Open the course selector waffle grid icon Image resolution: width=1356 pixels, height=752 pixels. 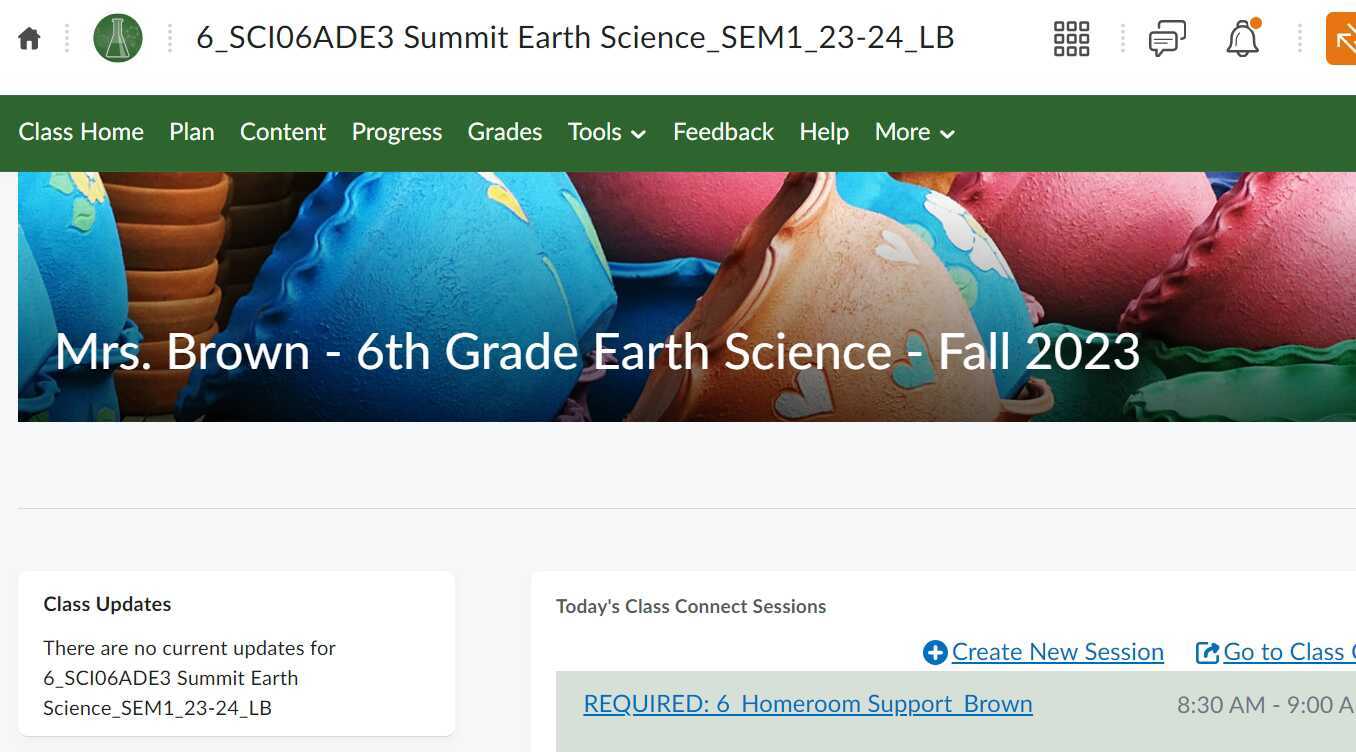tap(1070, 38)
